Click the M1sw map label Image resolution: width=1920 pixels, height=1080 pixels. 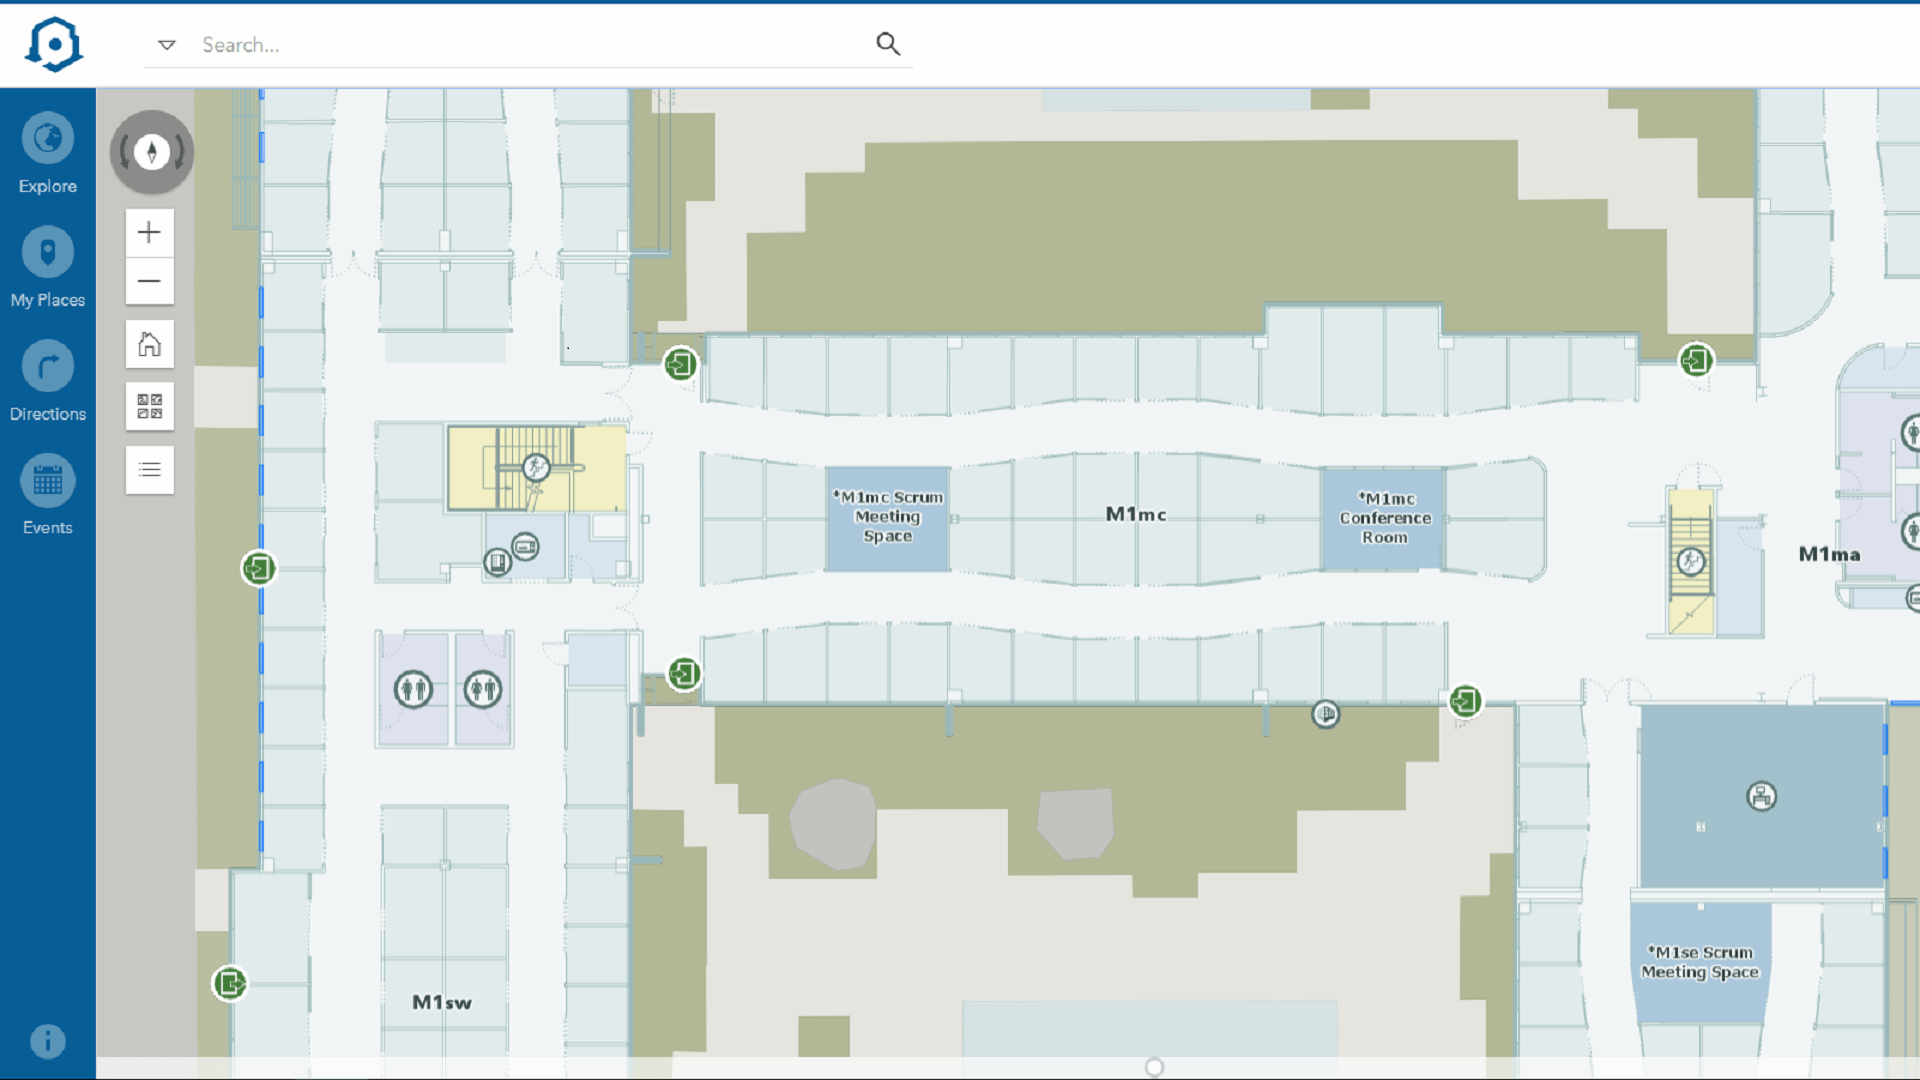[x=442, y=1002]
